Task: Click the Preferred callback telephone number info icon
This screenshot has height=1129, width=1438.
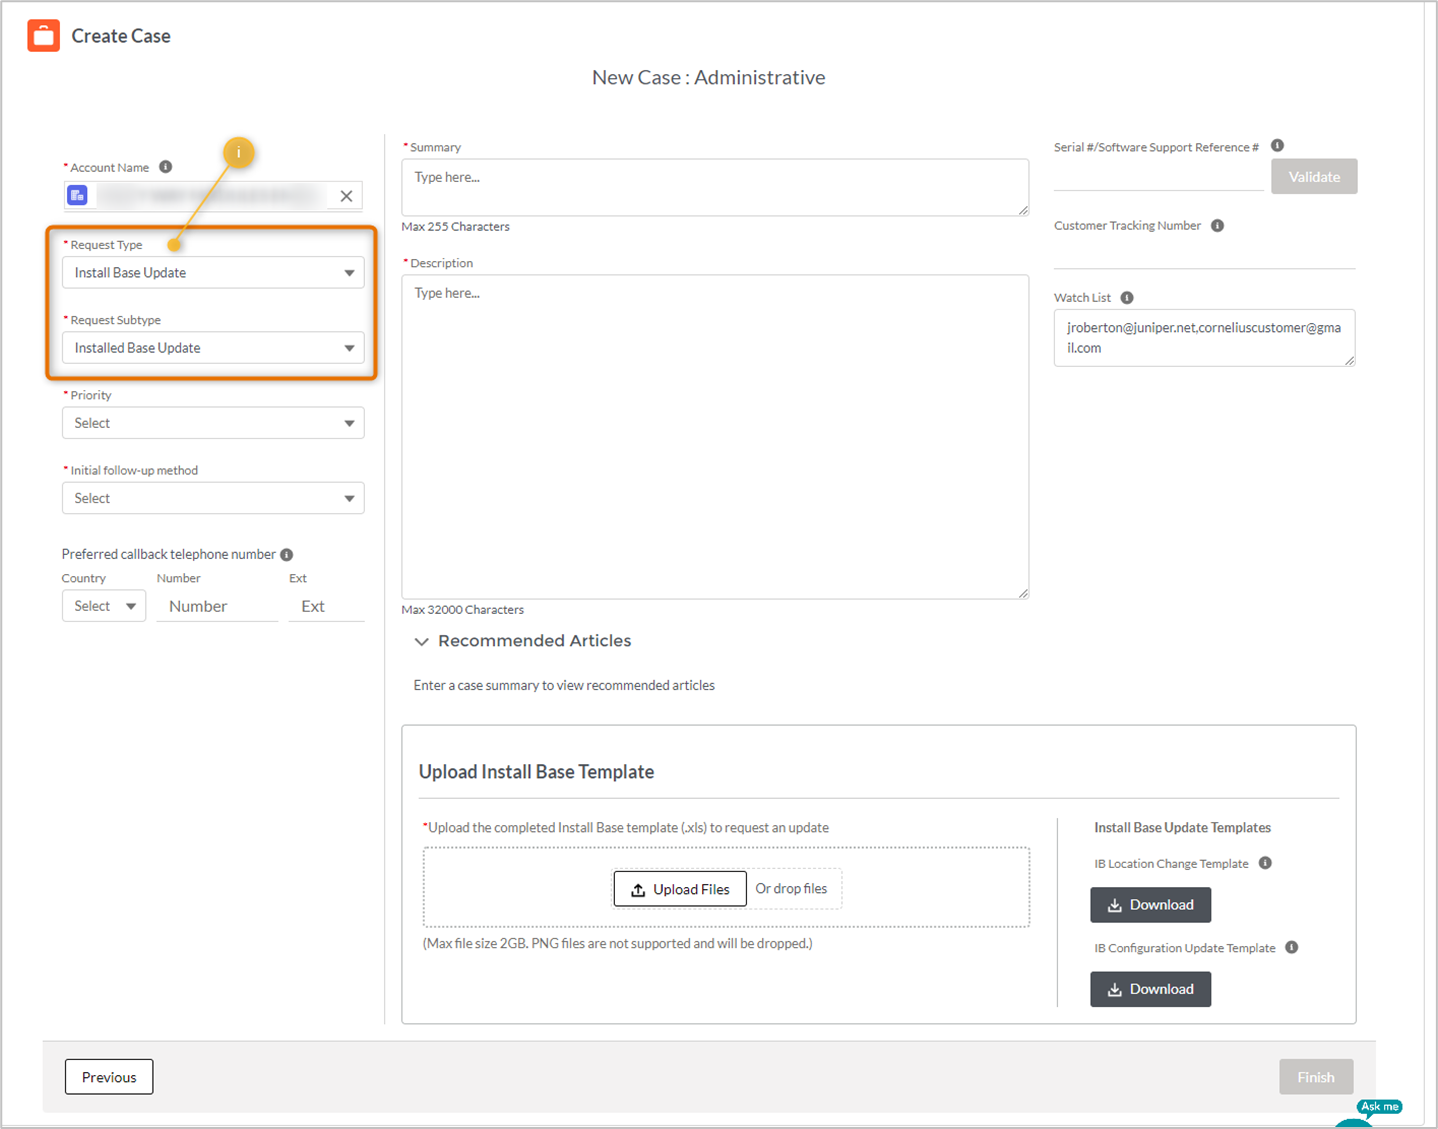Action: [287, 553]
